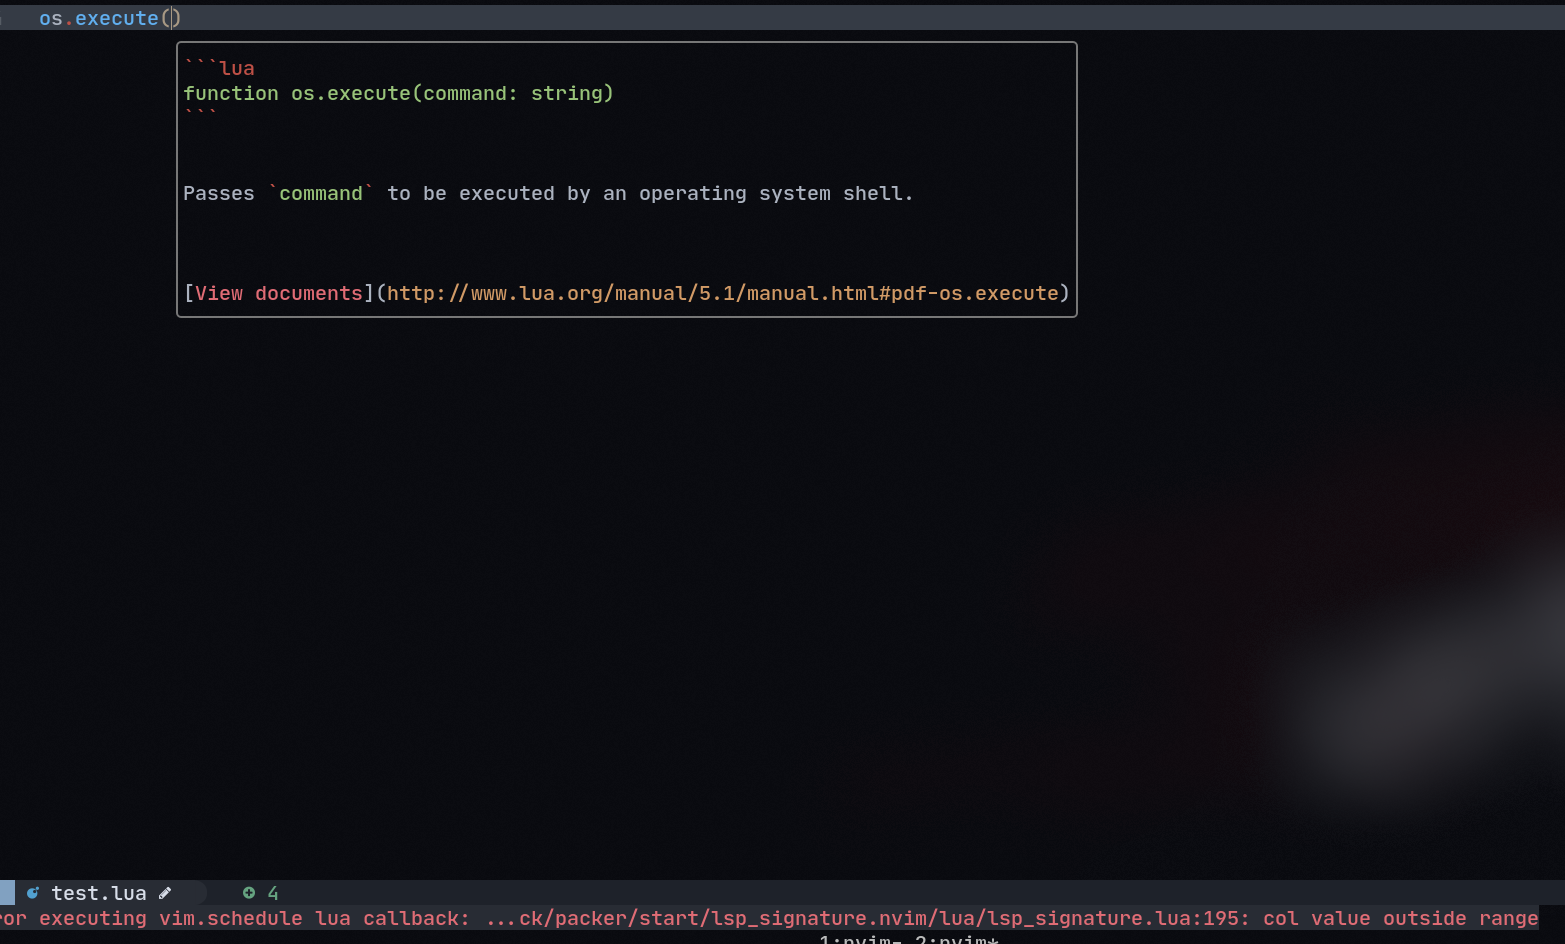
Task: Click the Lua language icon beside test.lua
Action: (x=33, y=892)
